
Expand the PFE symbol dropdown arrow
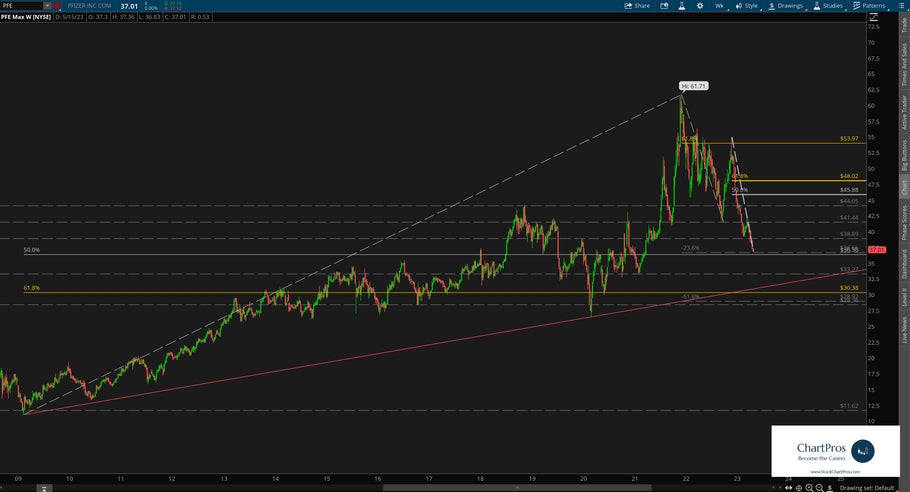coord(47,6)
